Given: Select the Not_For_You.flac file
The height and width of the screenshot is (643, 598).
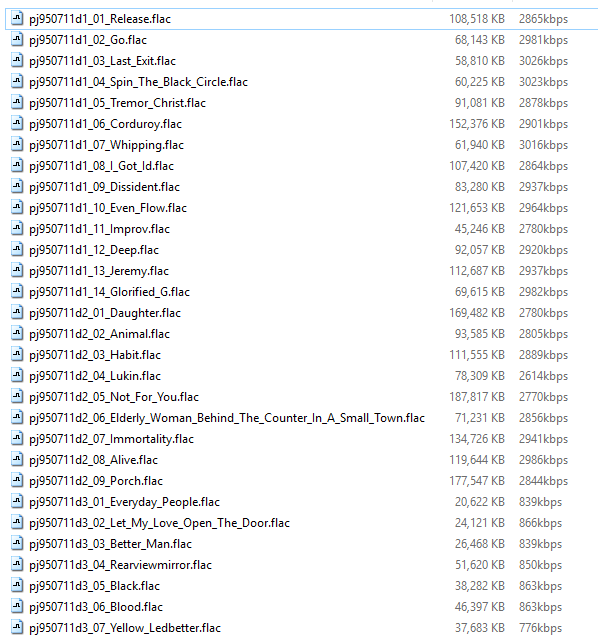Looking at the screenshot, I should point(114,397).
